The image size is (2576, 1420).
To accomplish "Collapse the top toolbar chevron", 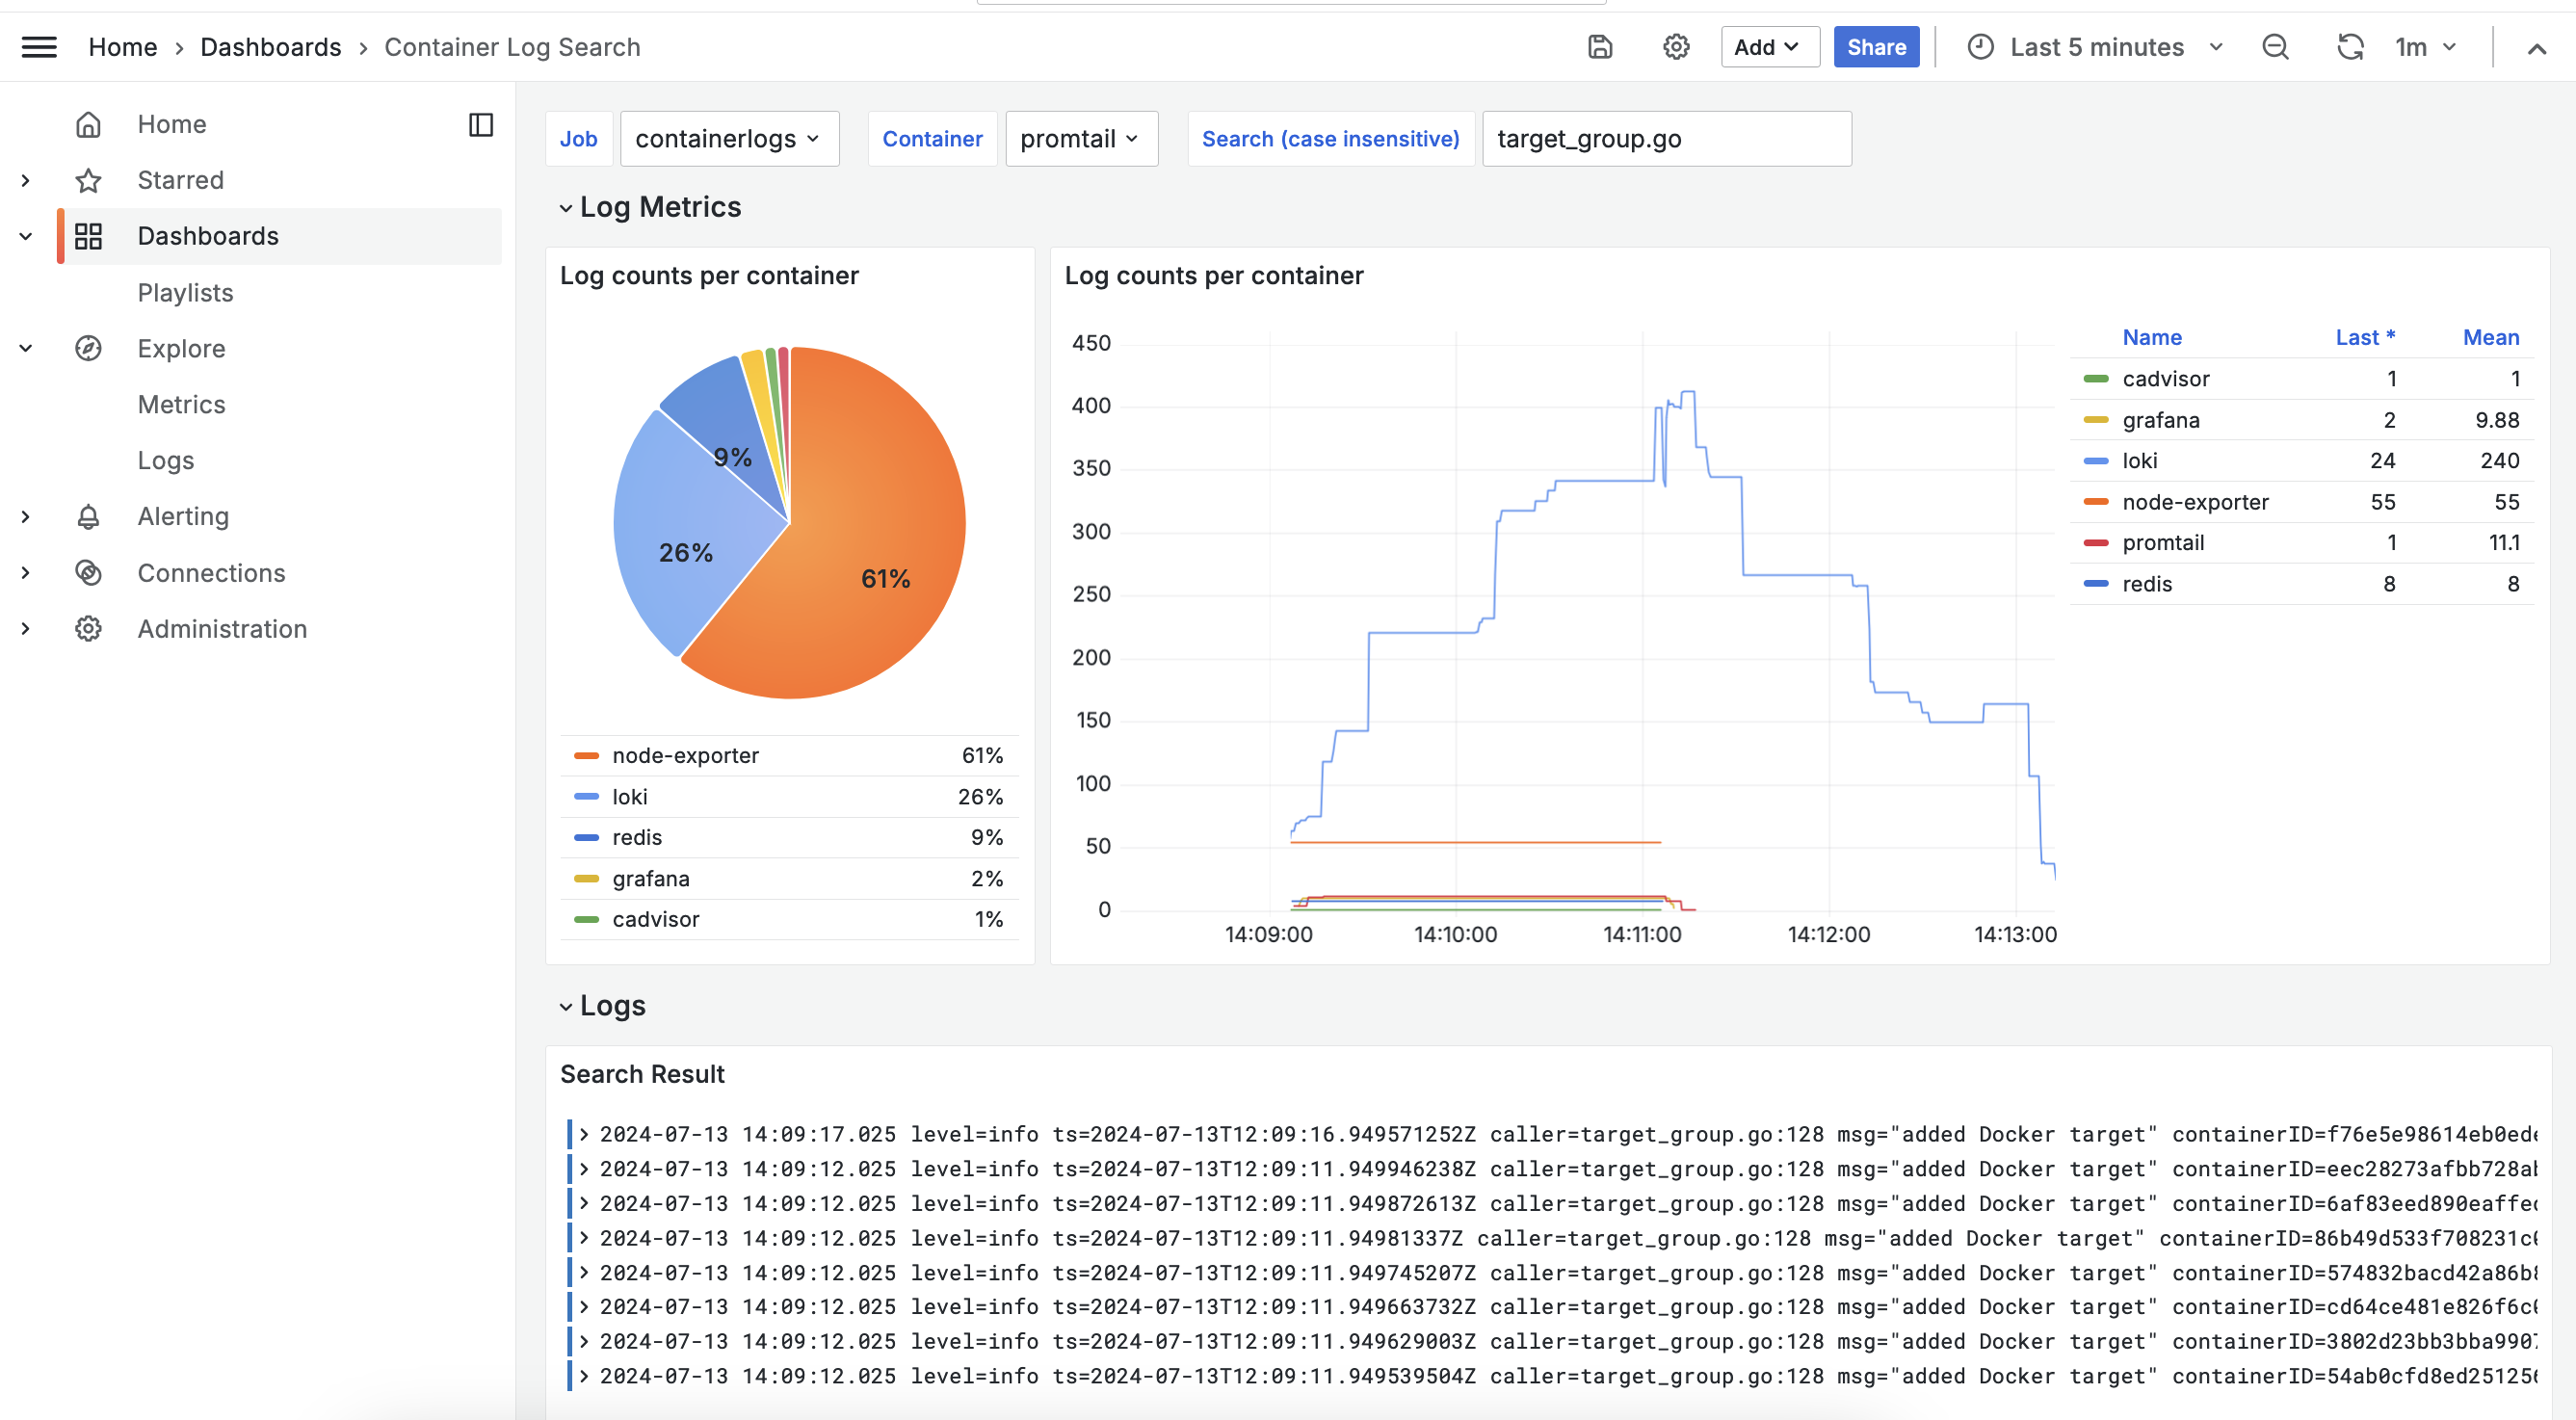I will click(x=2537, y=48).
